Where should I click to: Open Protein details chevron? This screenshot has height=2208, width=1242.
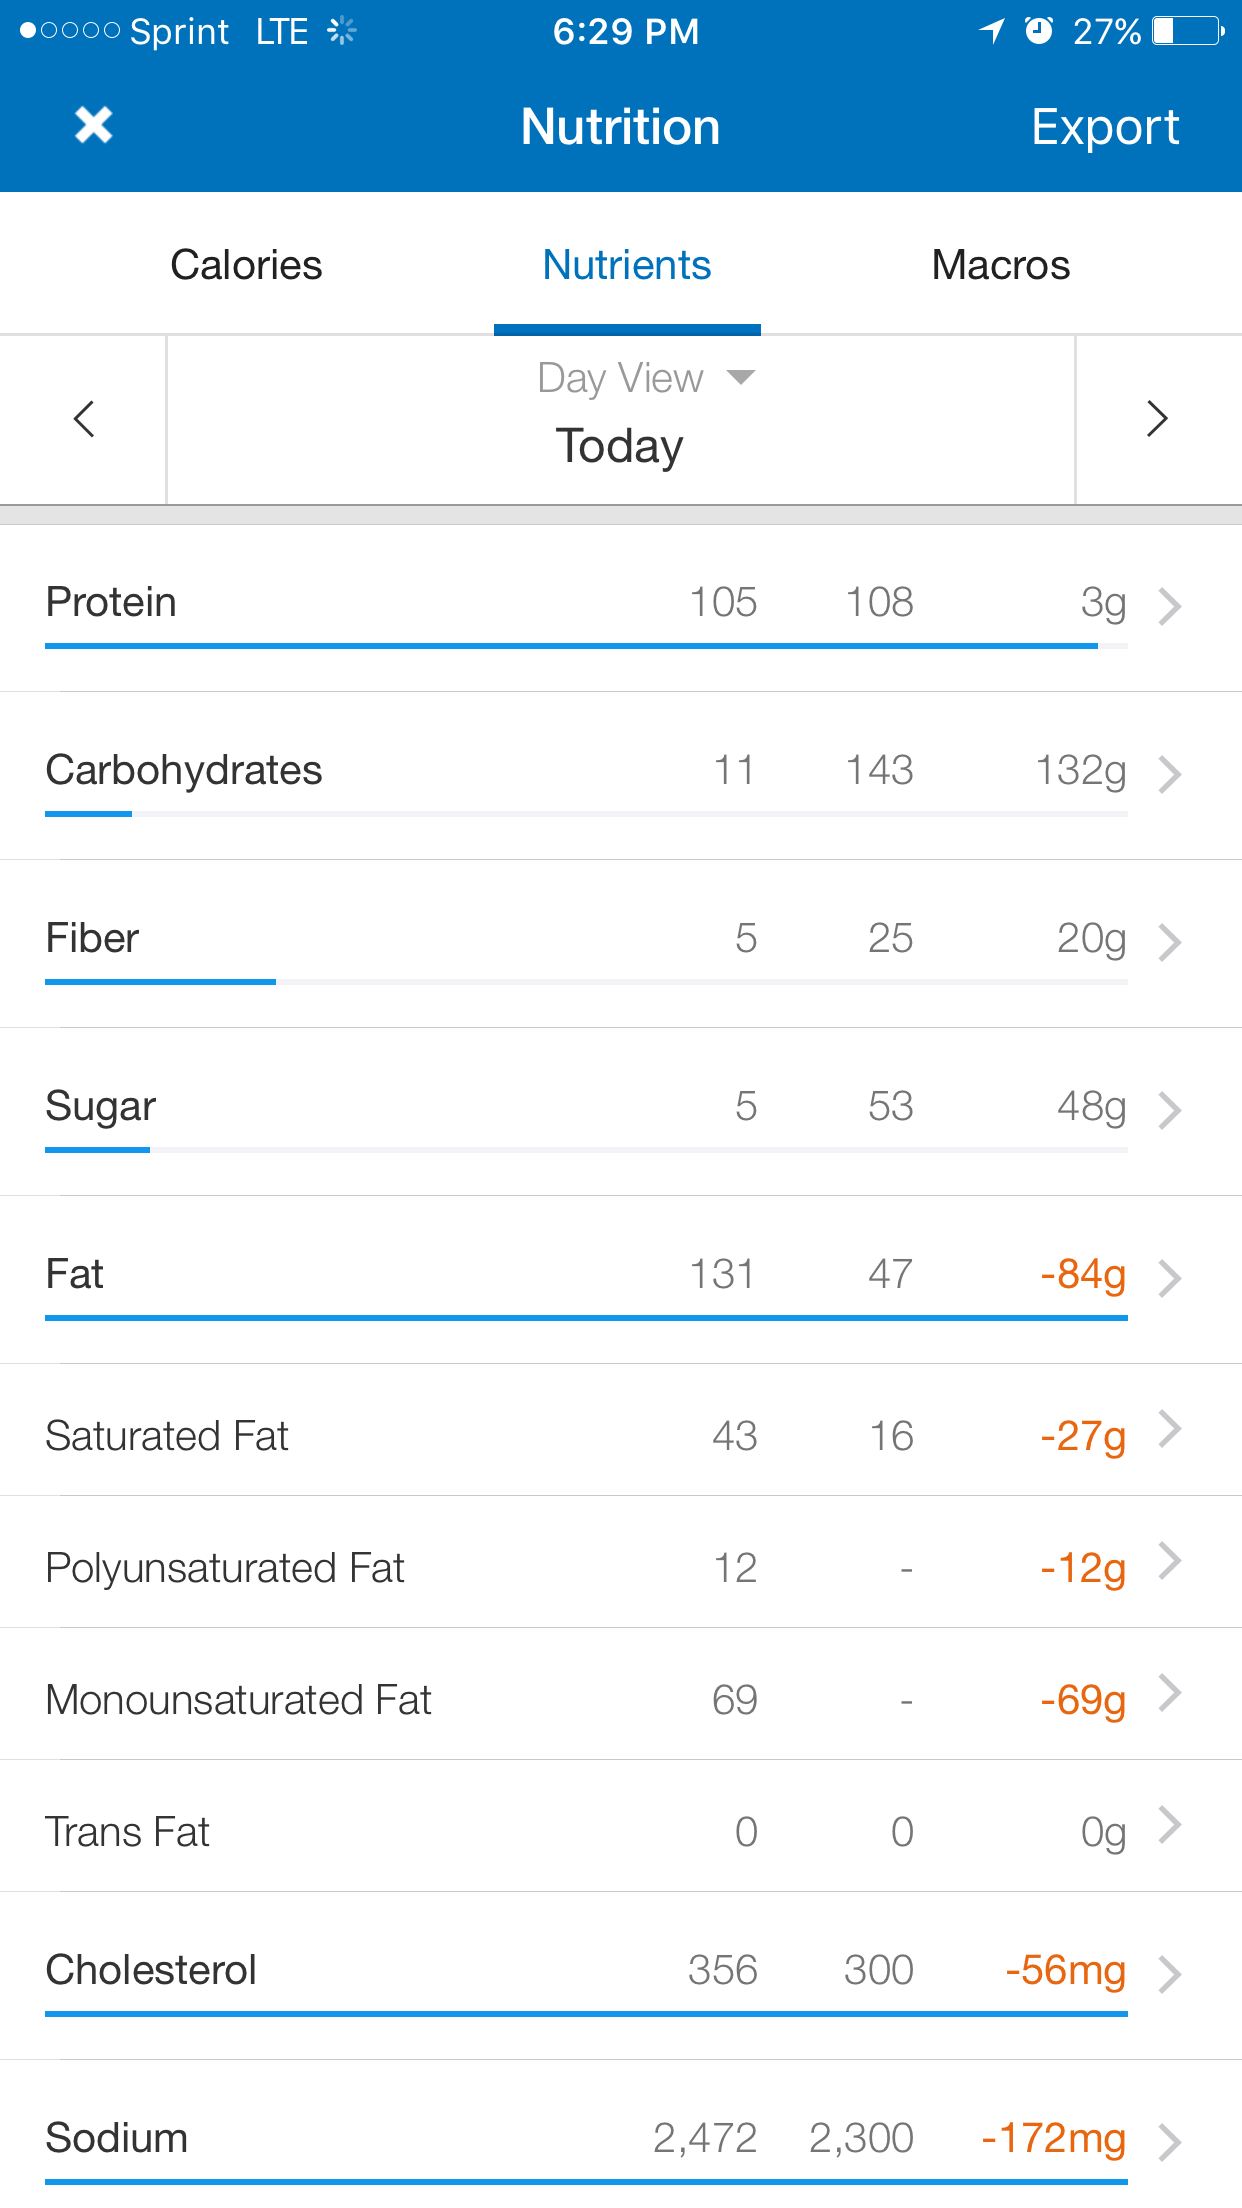[1169, 606]
